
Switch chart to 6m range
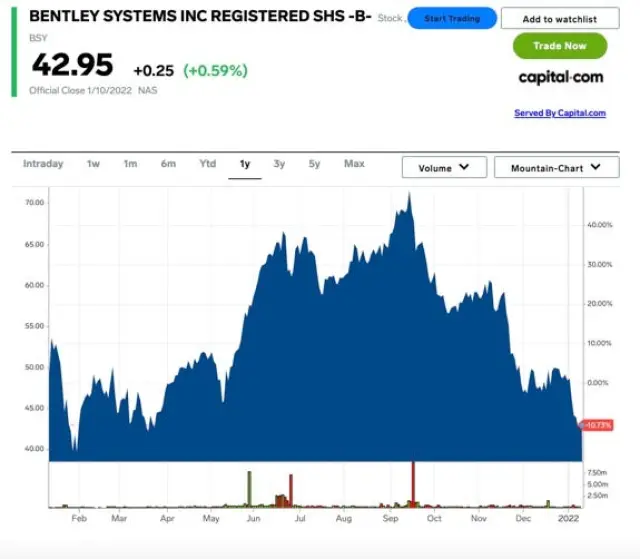pos(168,164)
